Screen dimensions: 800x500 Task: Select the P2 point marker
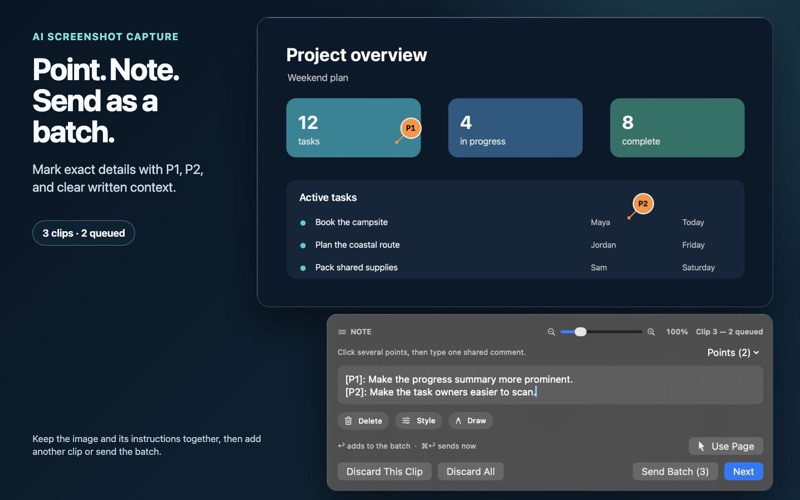click(643, 204)
